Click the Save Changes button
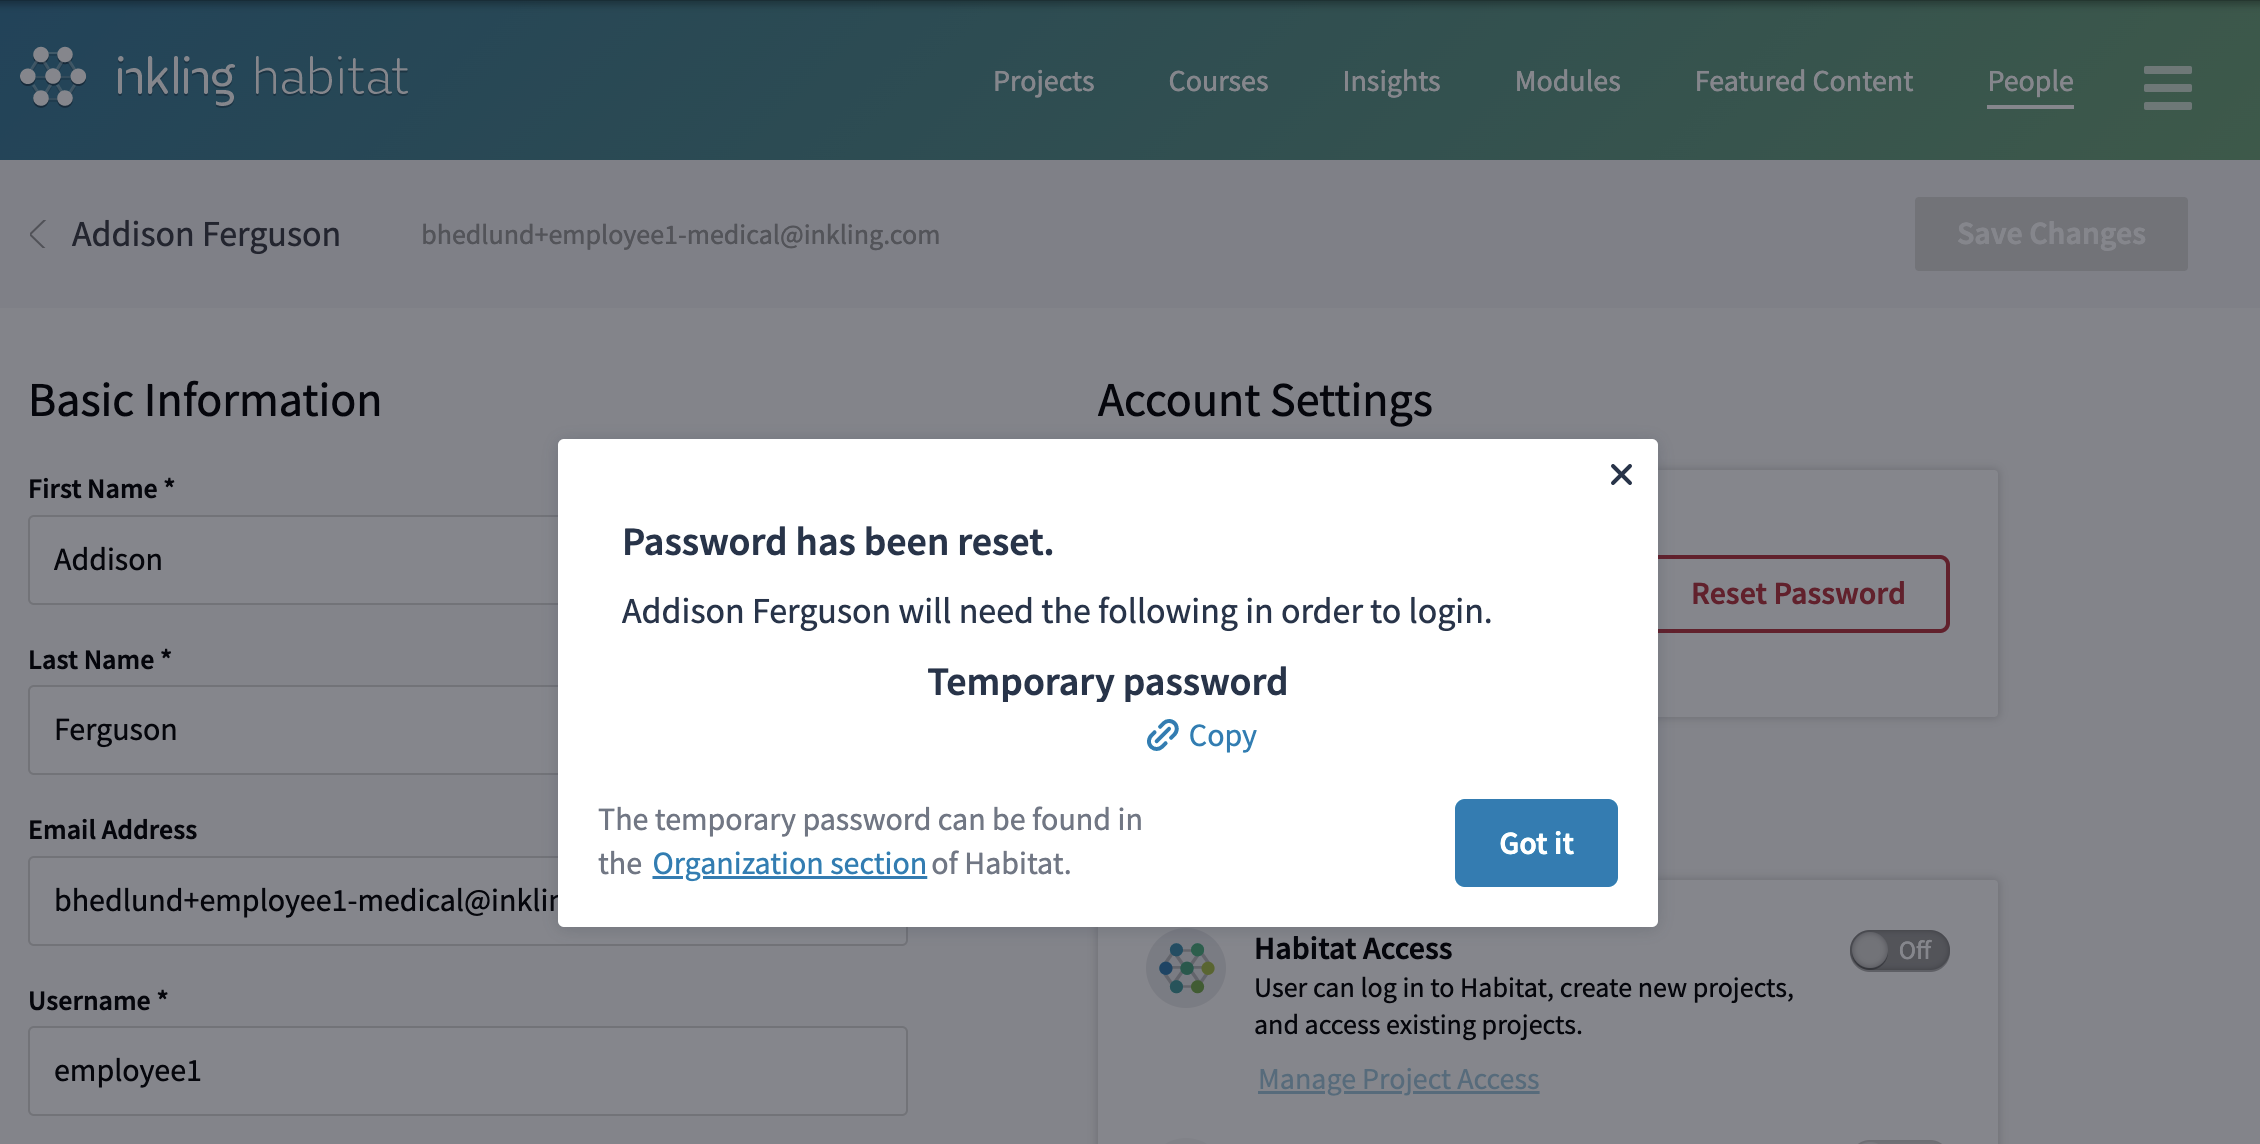Viewport: 2260px width, 1144px height. click(x=2050, y=234)
